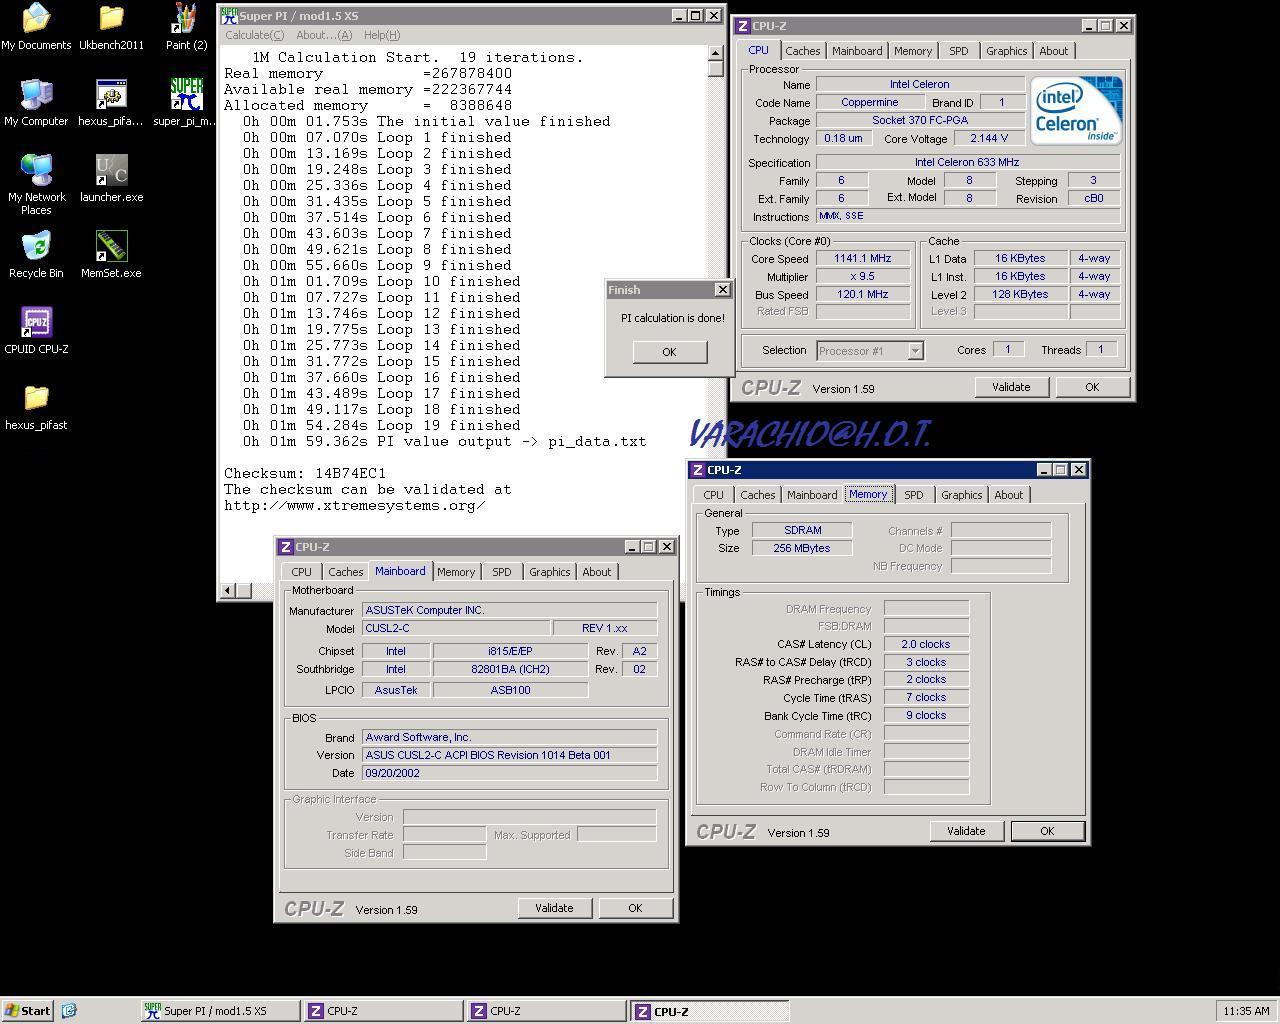This screenshot has height=1024, width=1280.
Task: Switch to Caches tab in CPU window
Action: 802,51
